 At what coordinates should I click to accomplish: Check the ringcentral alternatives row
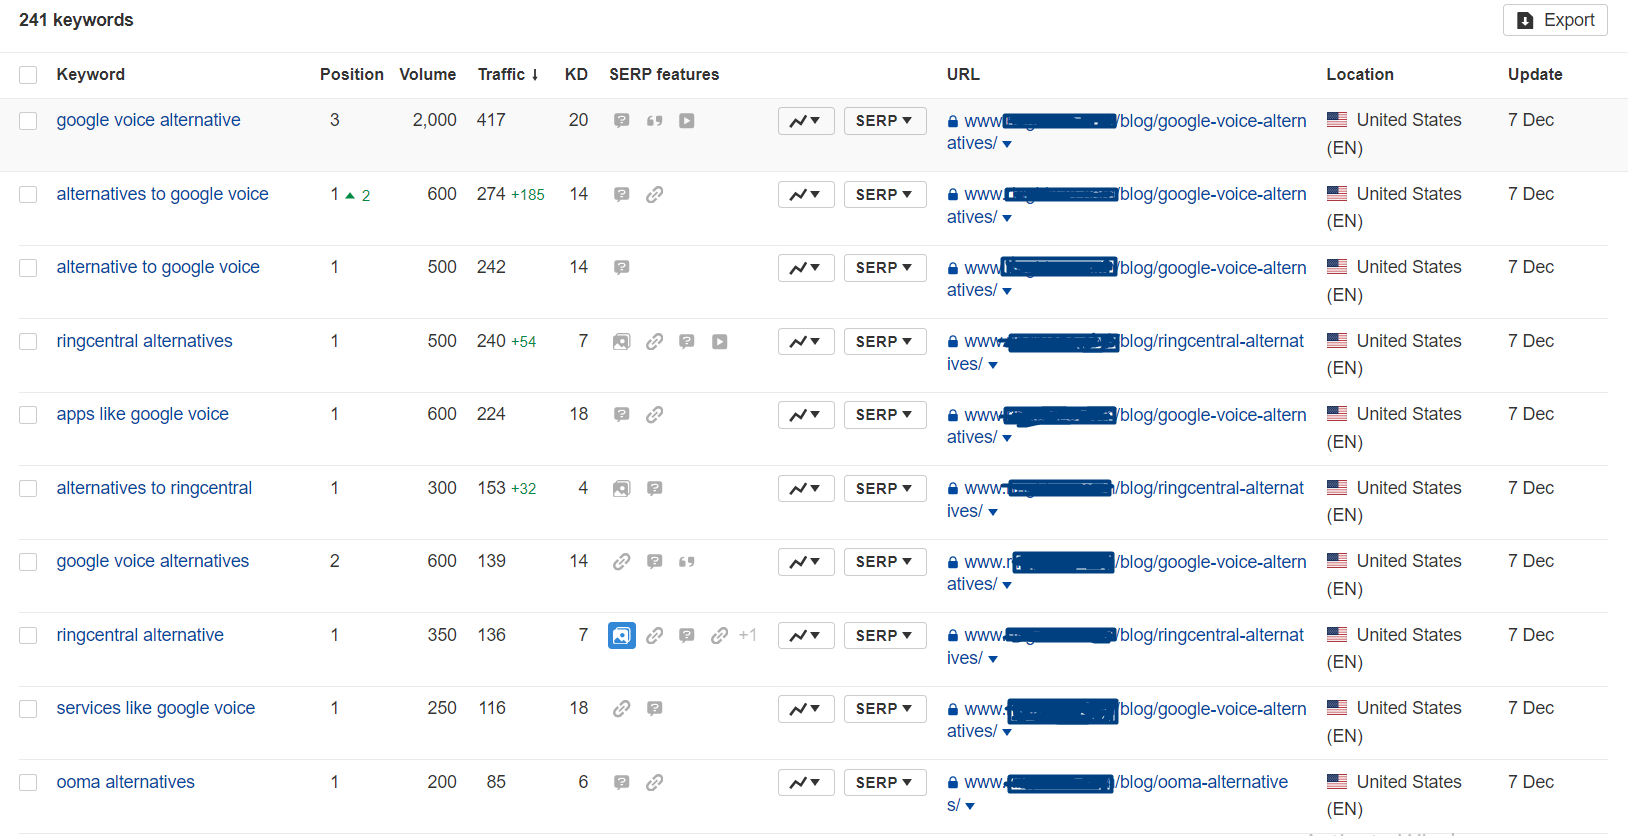[28, 342]
